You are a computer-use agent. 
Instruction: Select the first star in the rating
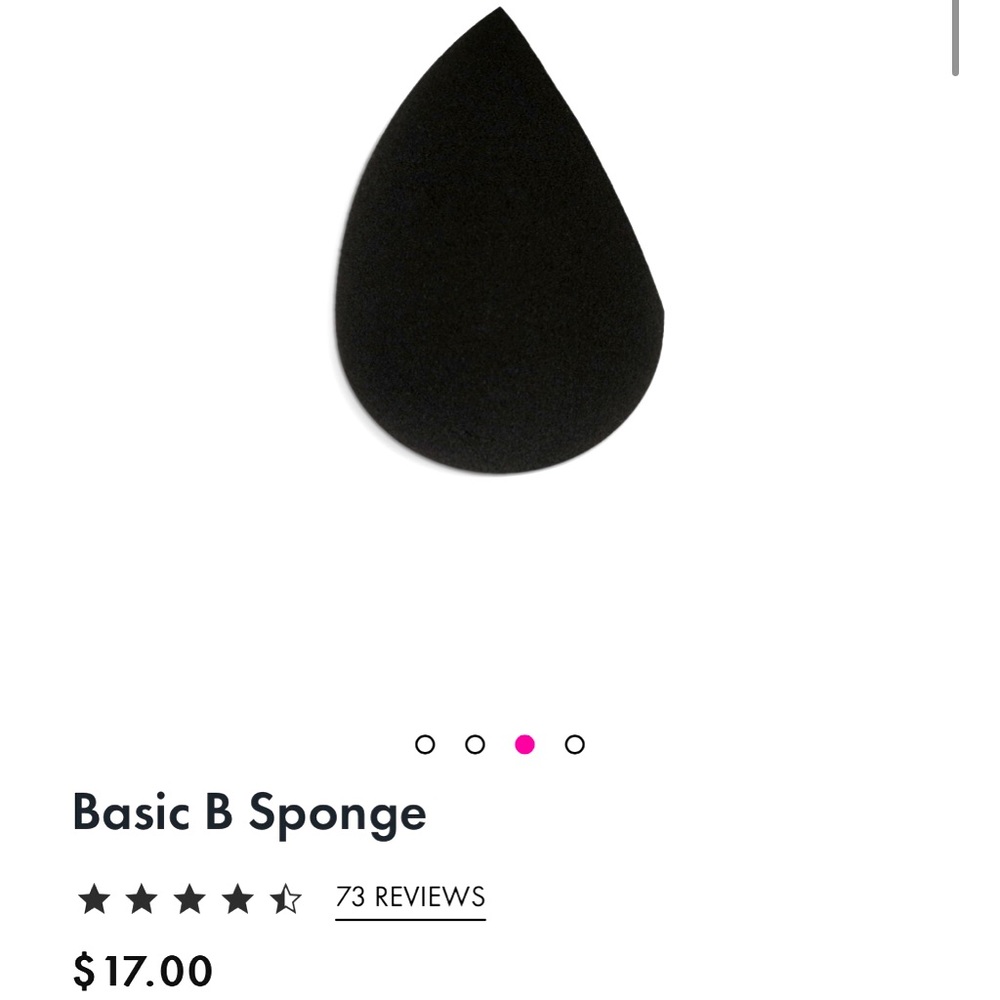coord(95,899)
